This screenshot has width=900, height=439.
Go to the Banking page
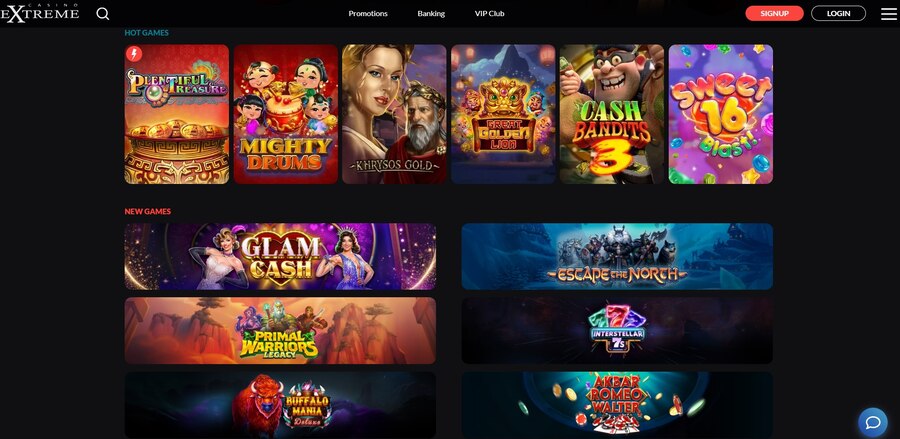pyautogui.click(x=431, y=13)
